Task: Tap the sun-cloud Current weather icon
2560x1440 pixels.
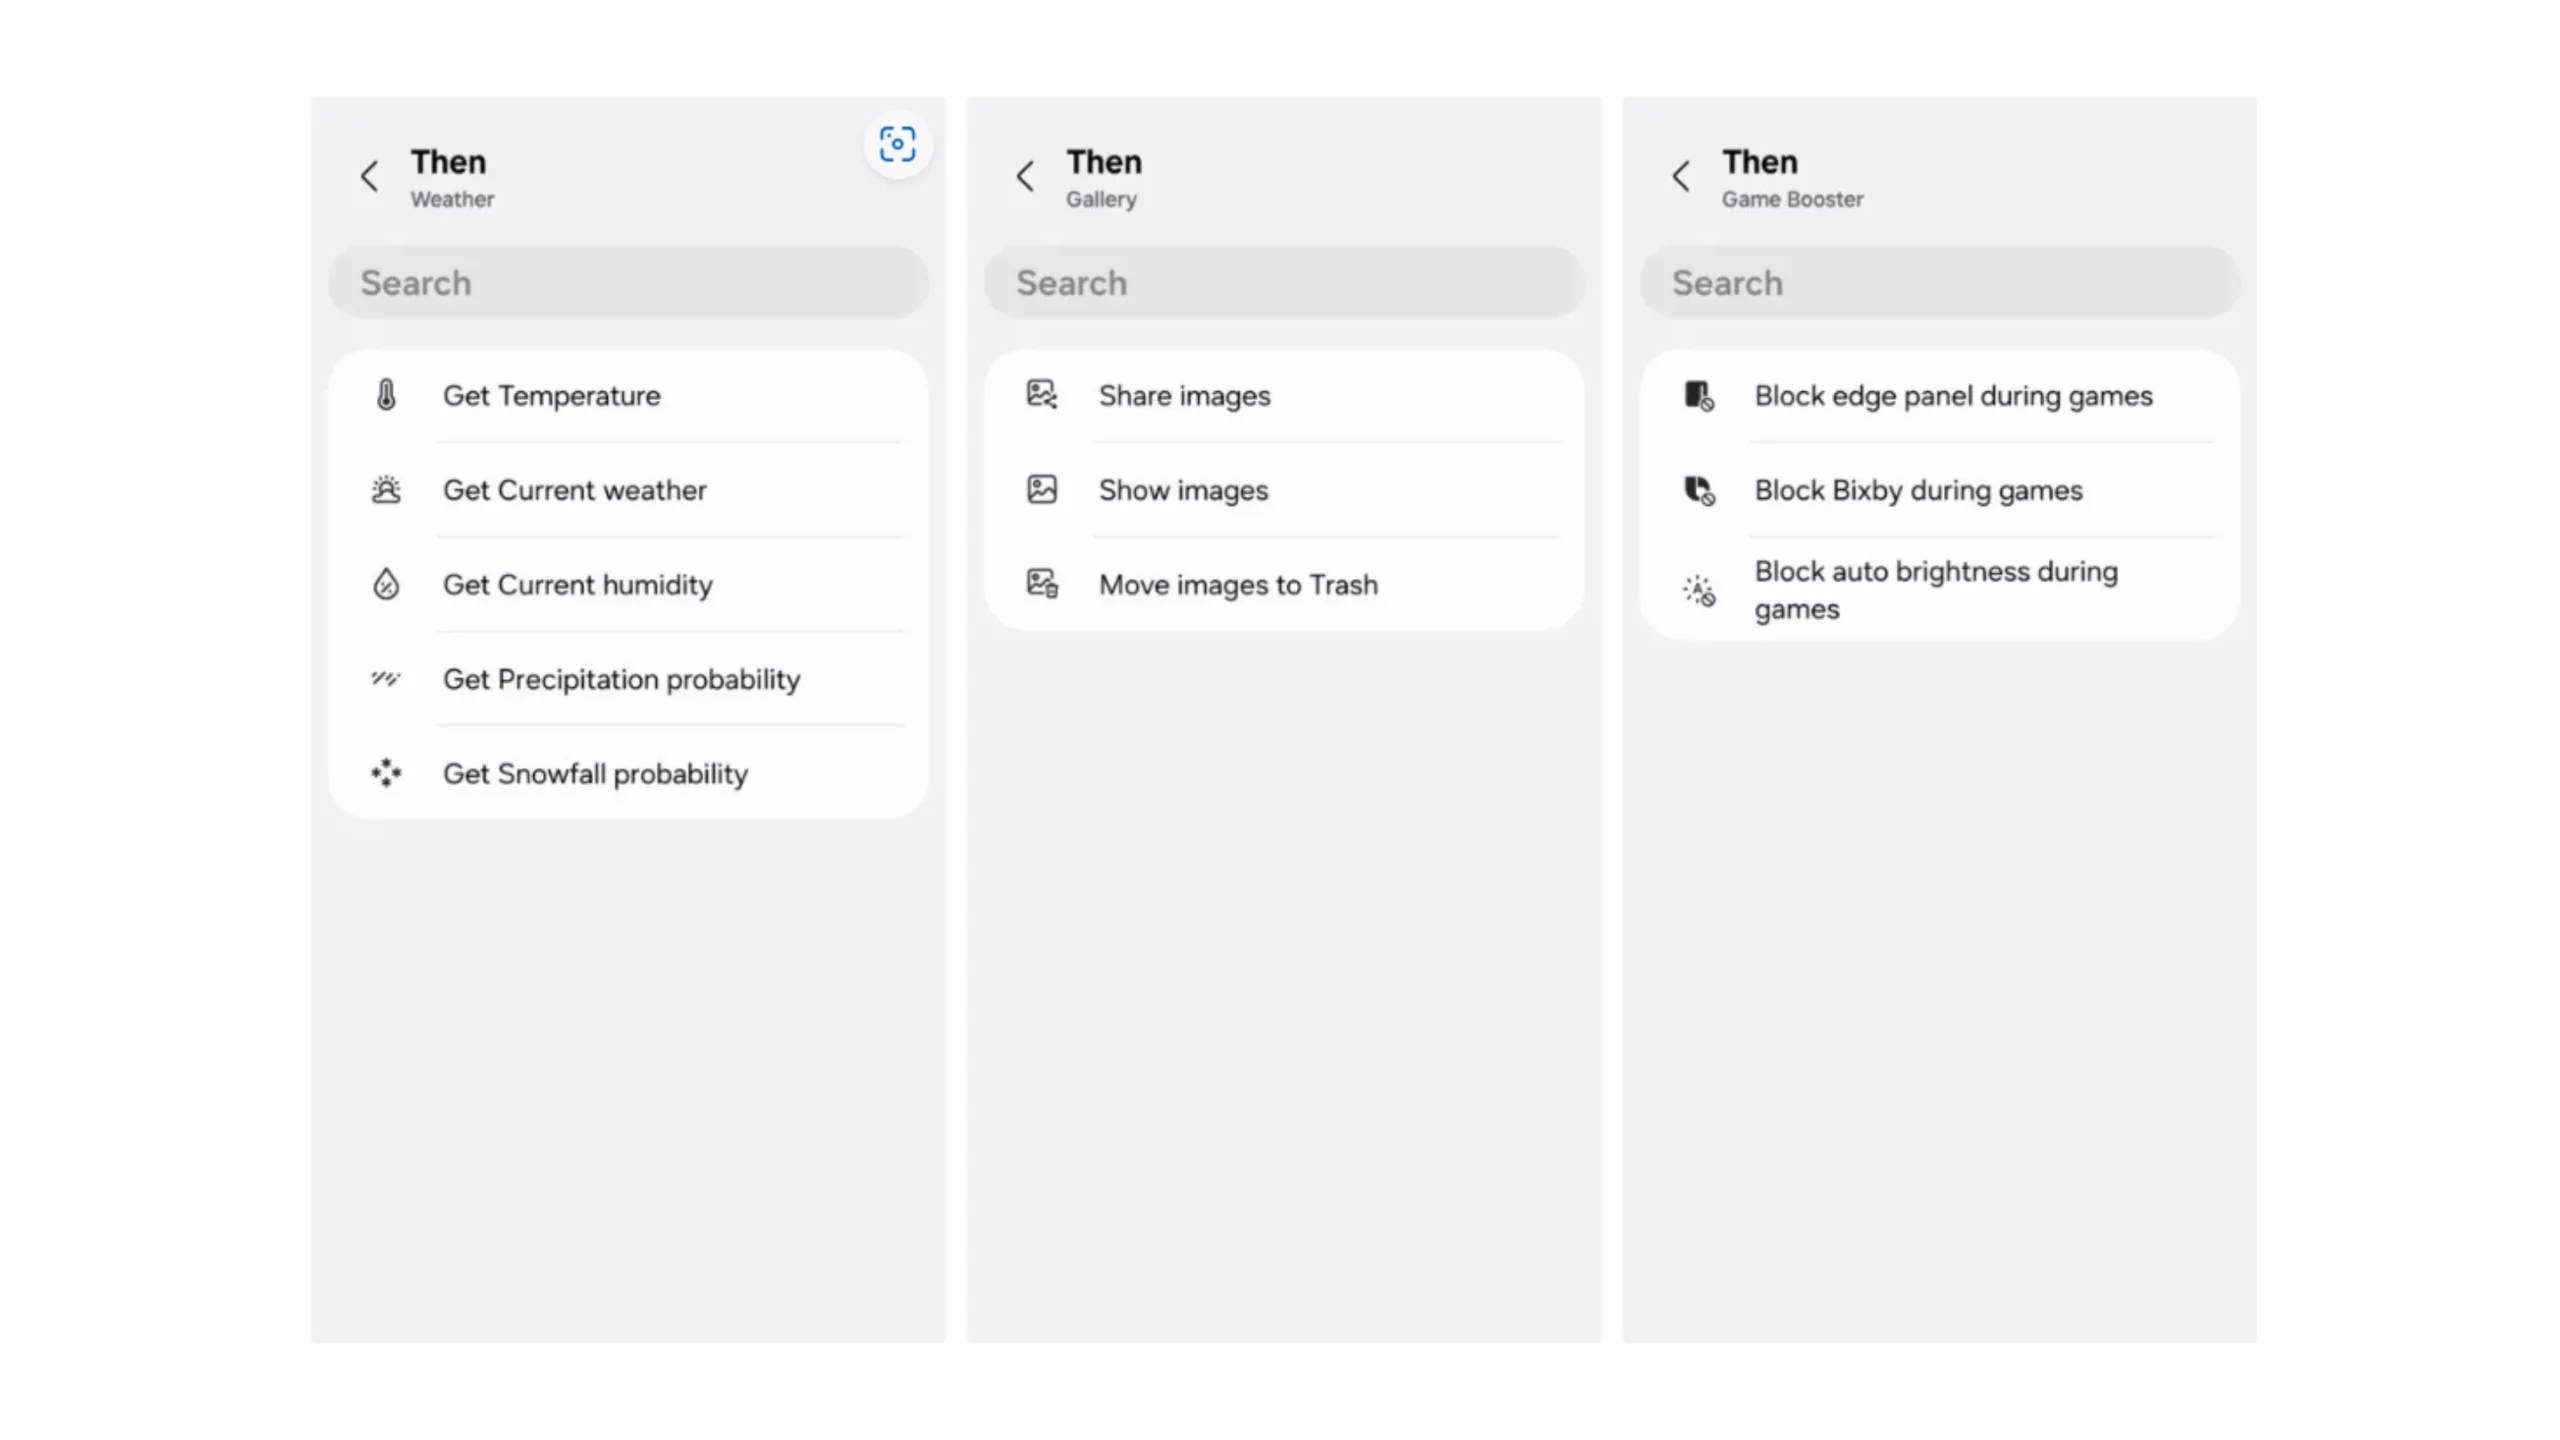Action: [386, 490]
